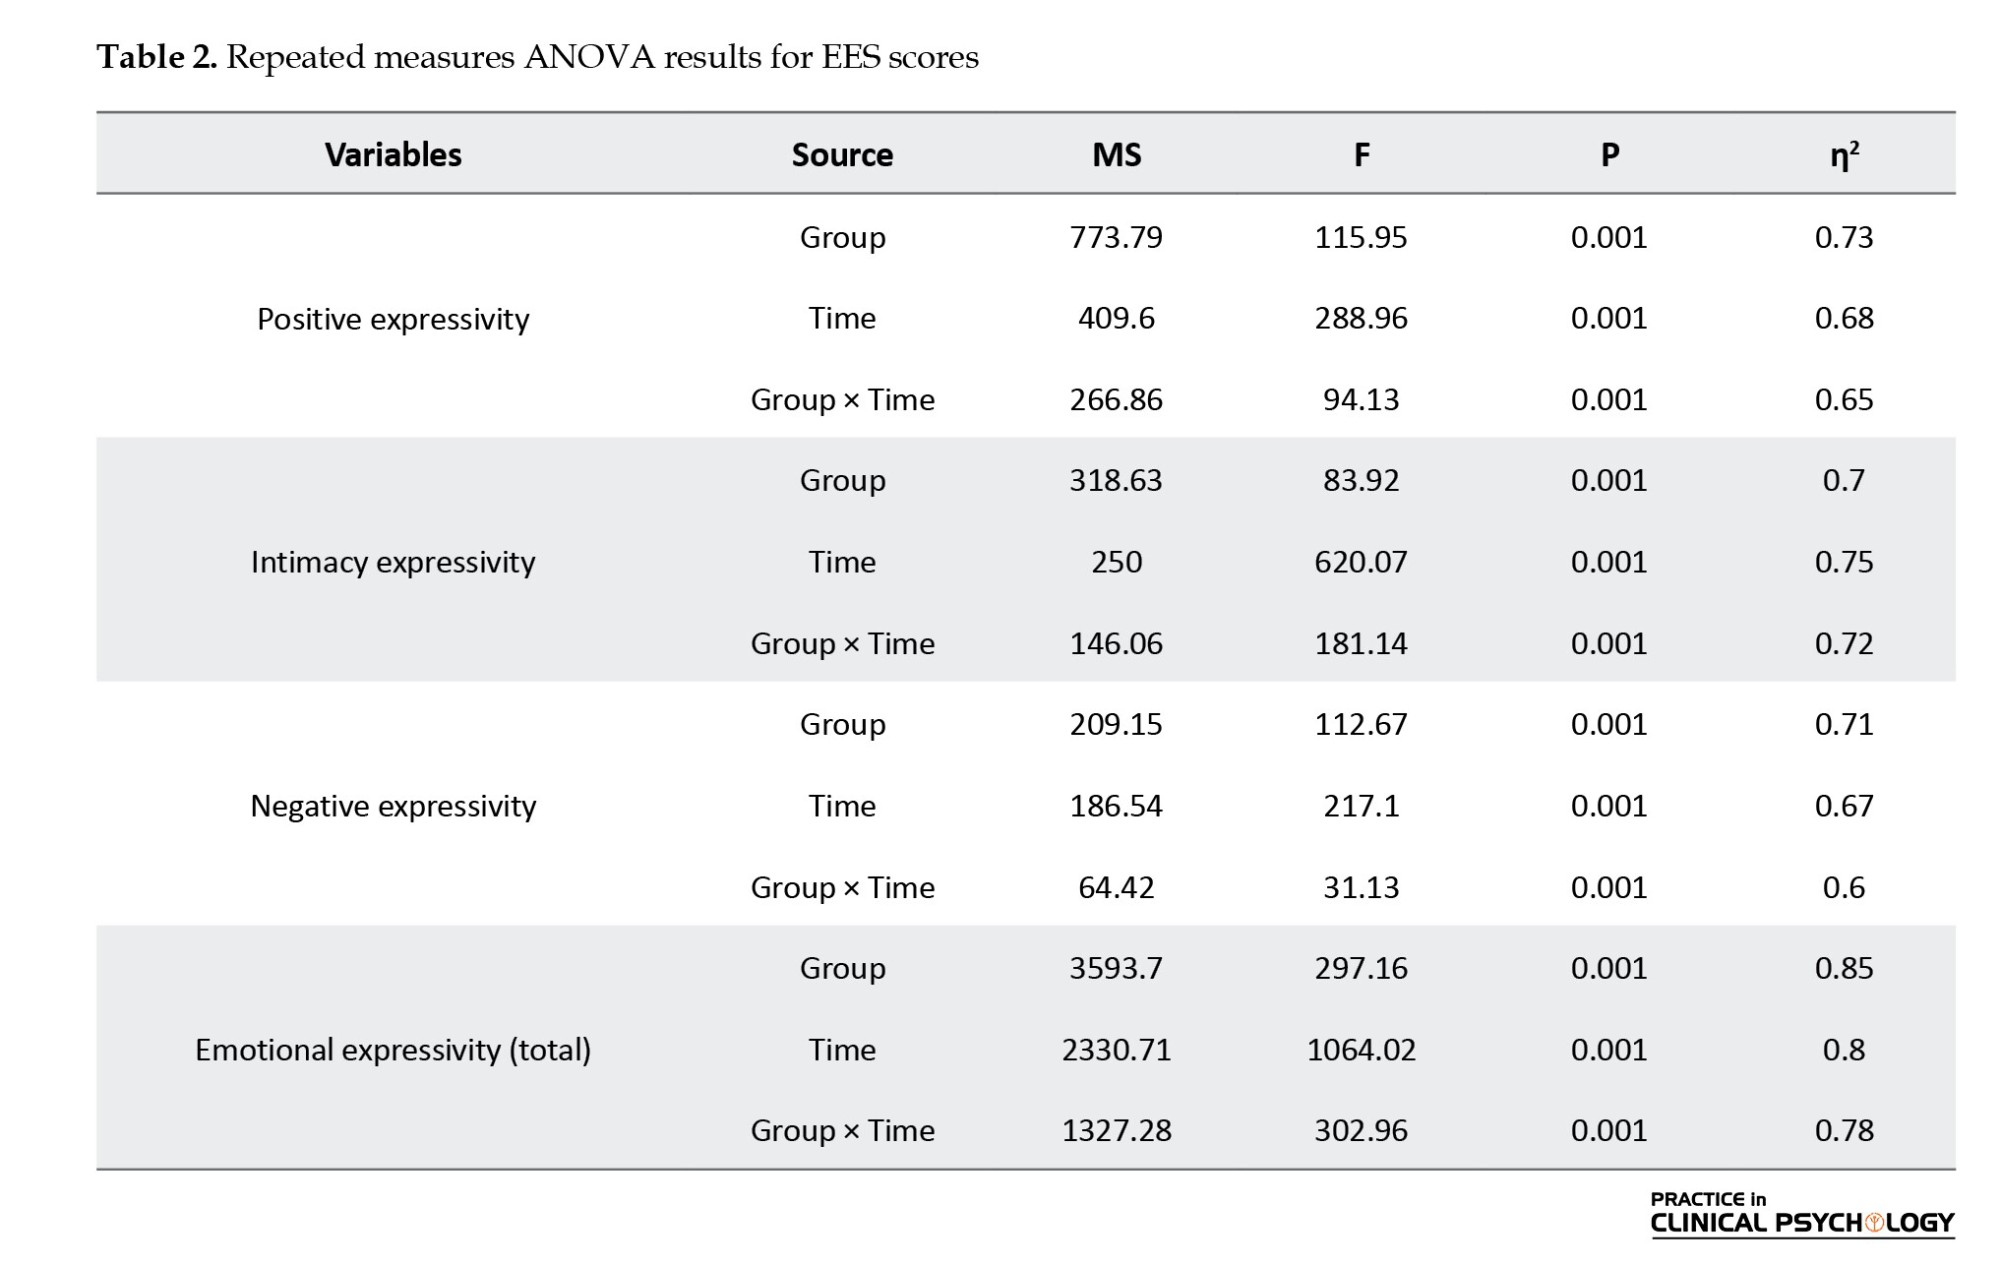Click the F value 620.07
Screen dimensions: 2000x1266
click(1361, 562)
